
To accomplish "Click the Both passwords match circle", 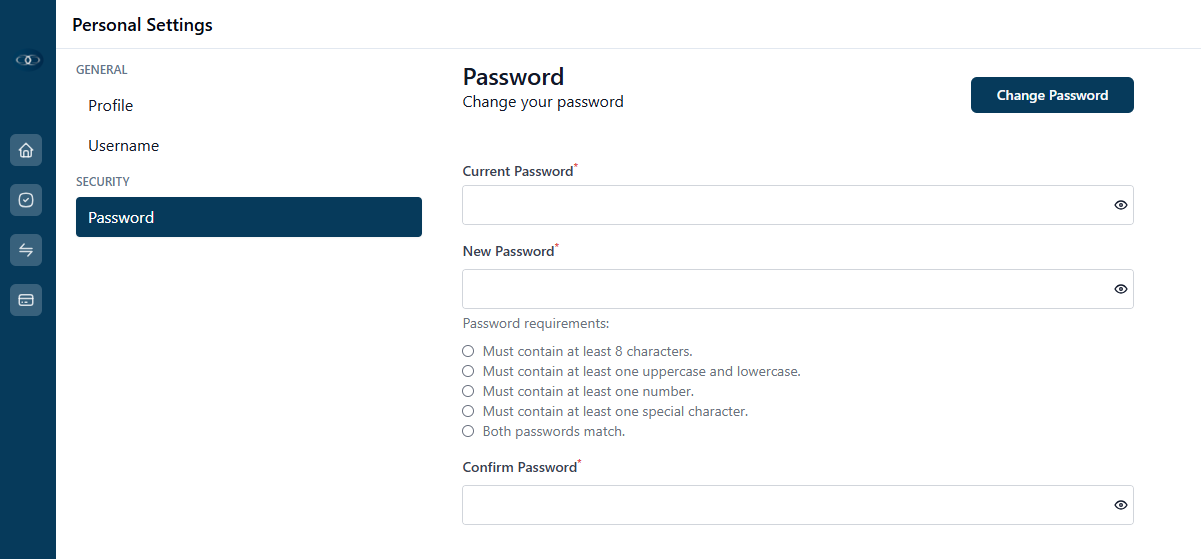I will [468, 431].
